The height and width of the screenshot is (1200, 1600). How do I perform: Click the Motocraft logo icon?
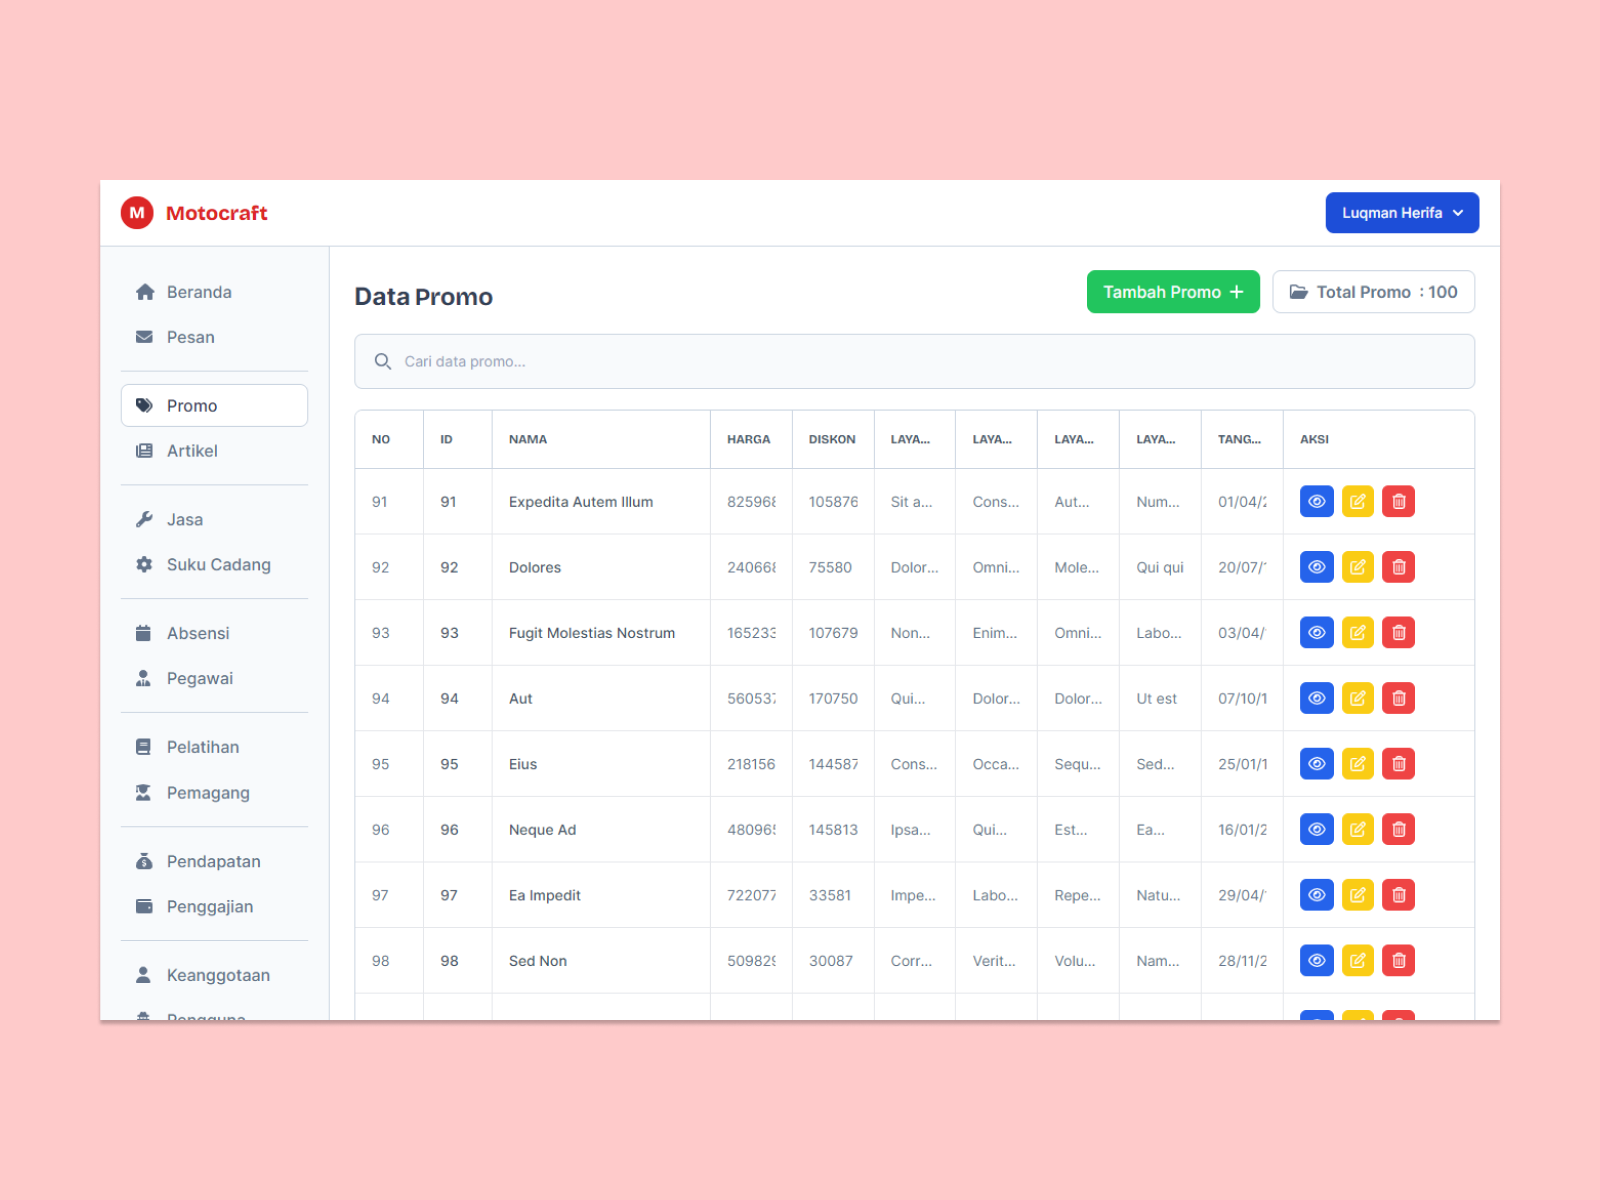(x=137, y=213)
